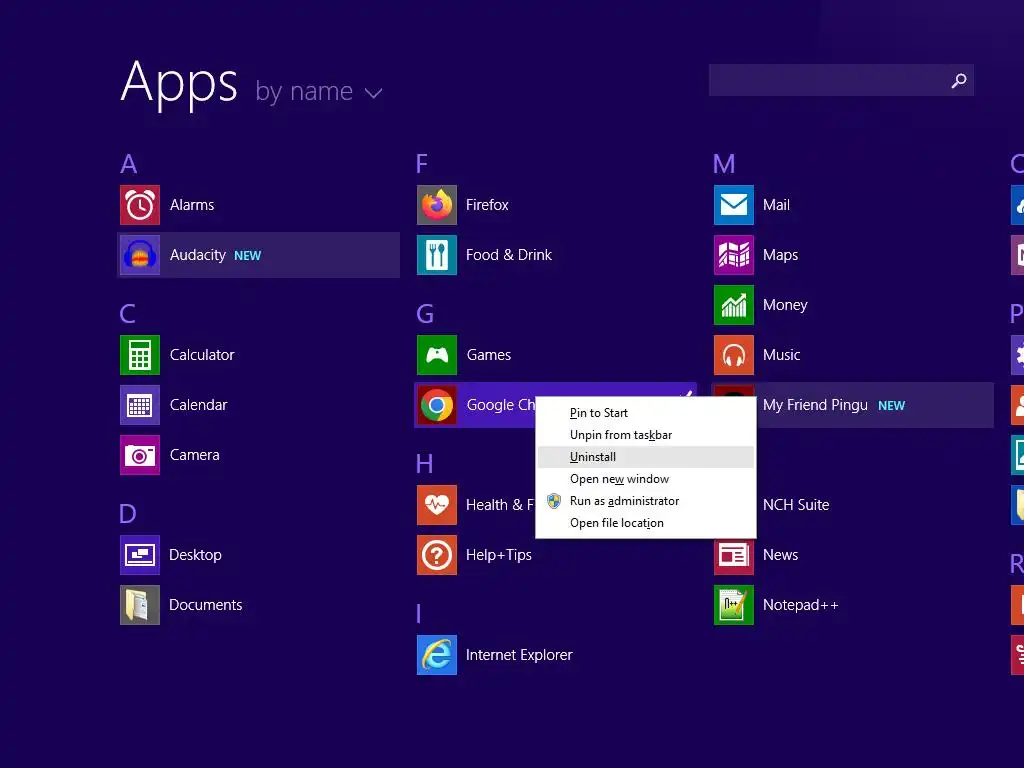Click the 'Camera' app name

click(x=195, y=455)
